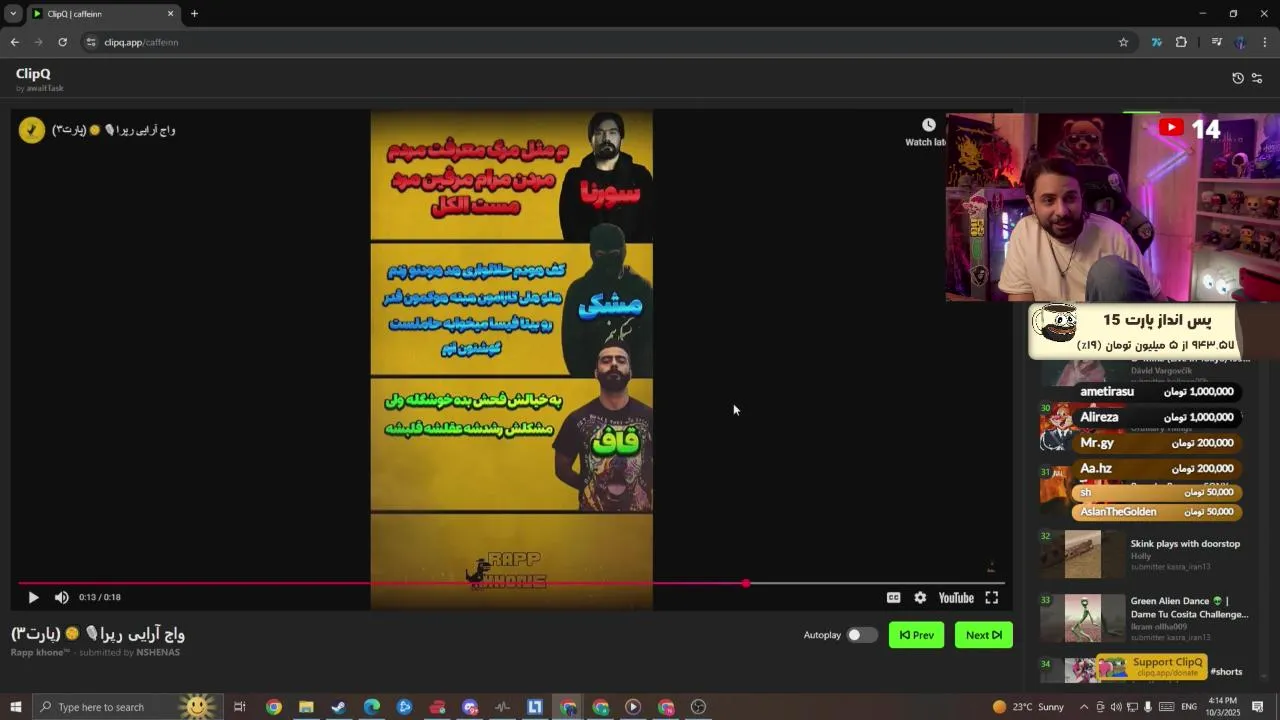Open the media control icon in toolbar

coord(1216,42)
